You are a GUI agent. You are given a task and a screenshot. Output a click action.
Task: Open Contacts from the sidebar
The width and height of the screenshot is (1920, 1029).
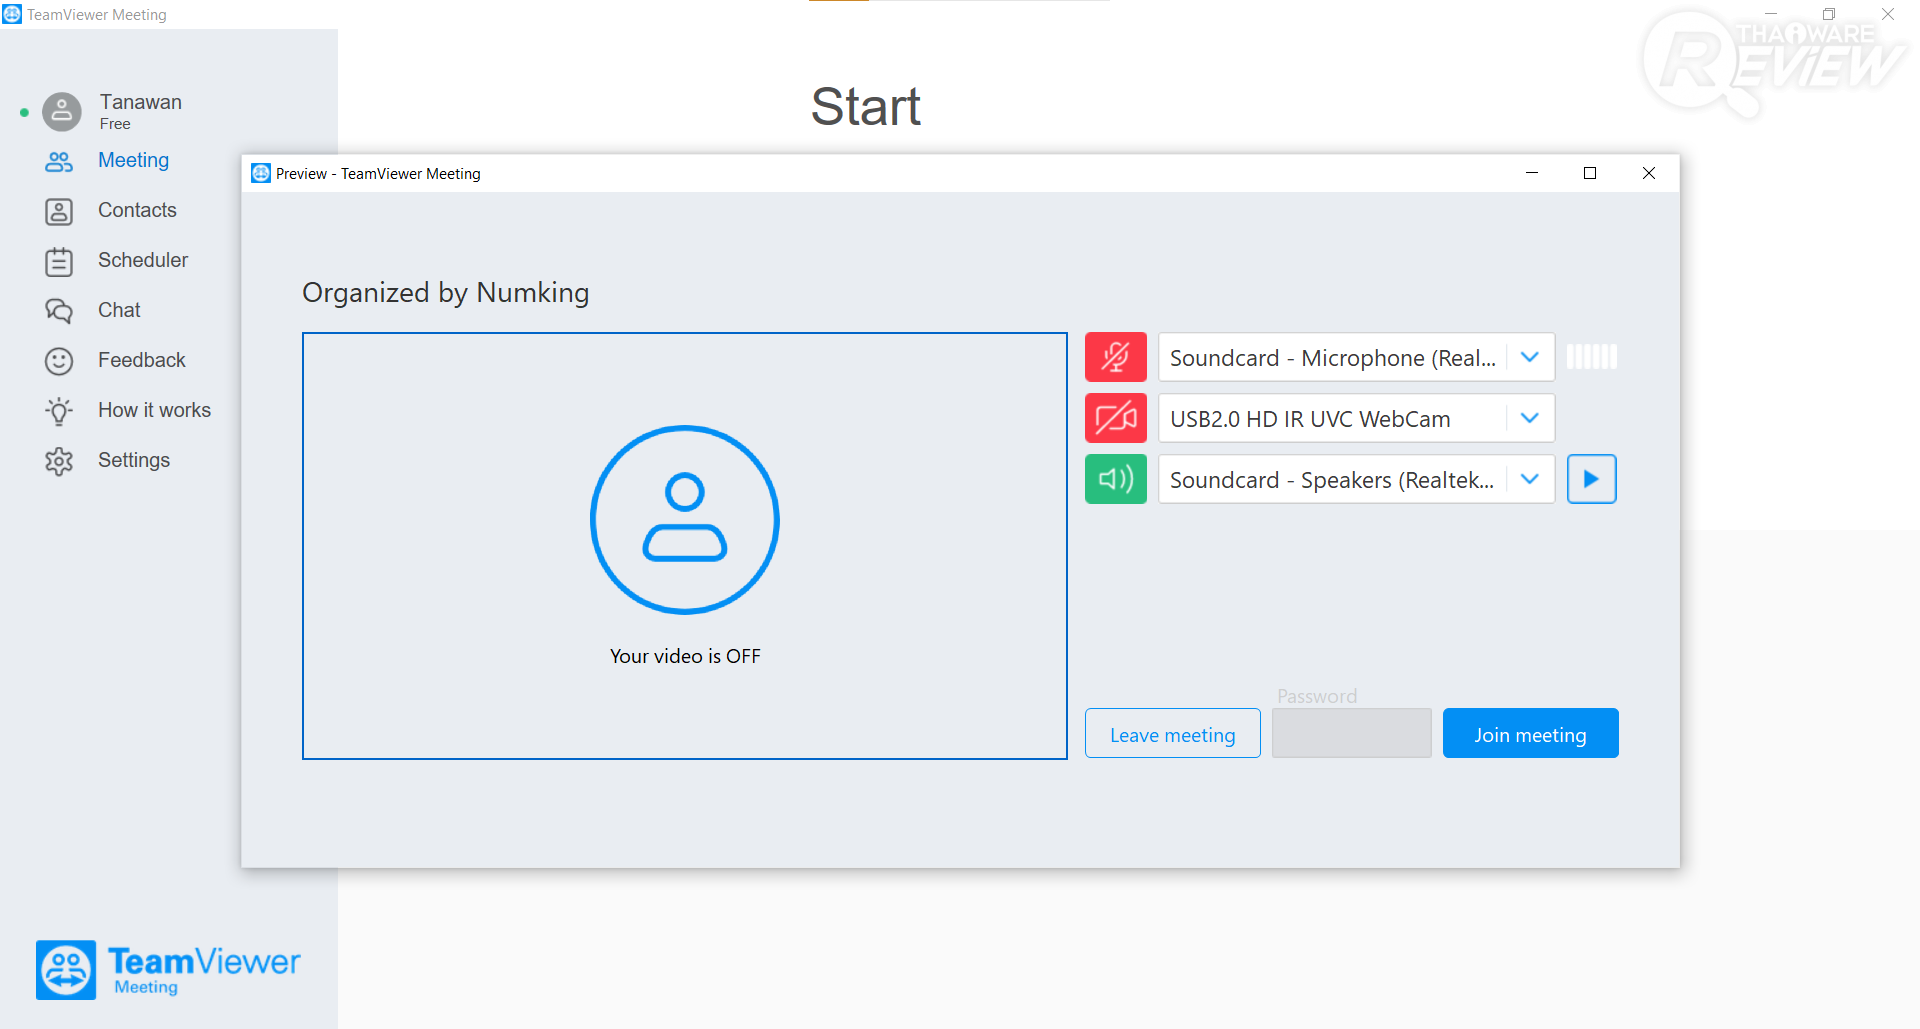click(137, 210)
